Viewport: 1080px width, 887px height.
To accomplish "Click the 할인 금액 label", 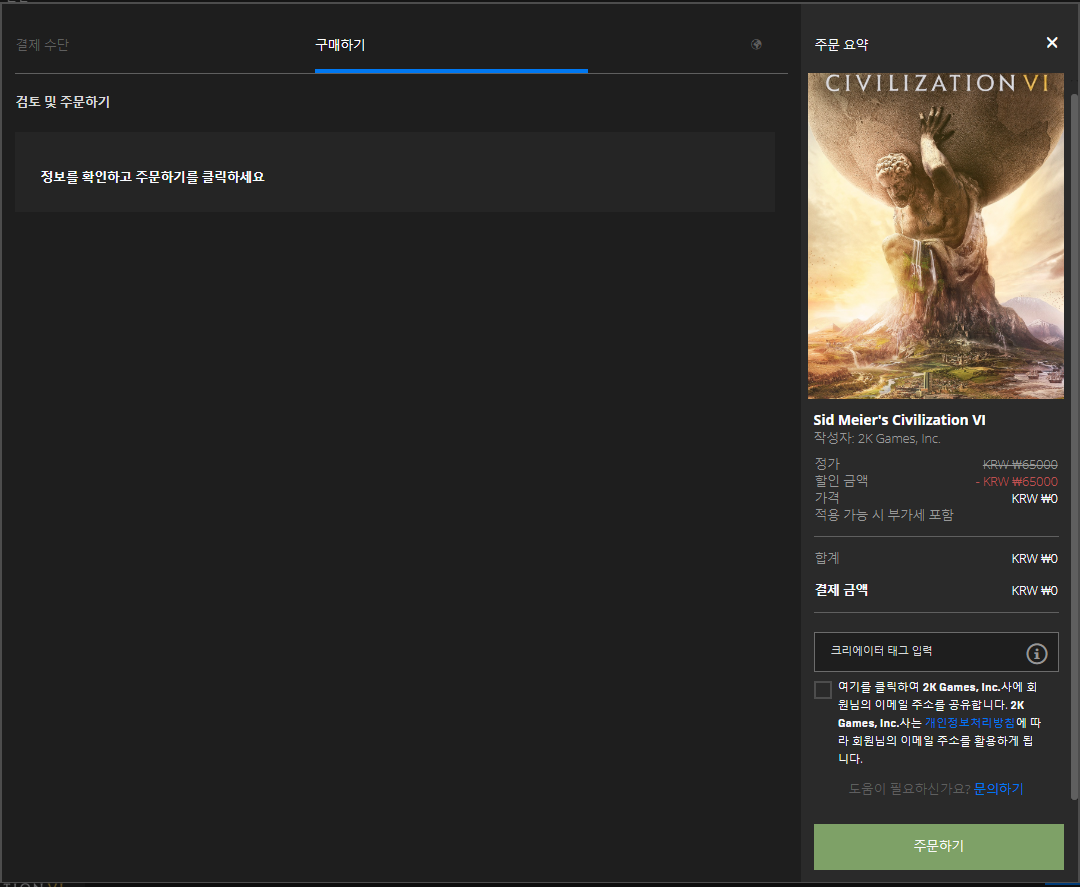I will tap(841, 481).
